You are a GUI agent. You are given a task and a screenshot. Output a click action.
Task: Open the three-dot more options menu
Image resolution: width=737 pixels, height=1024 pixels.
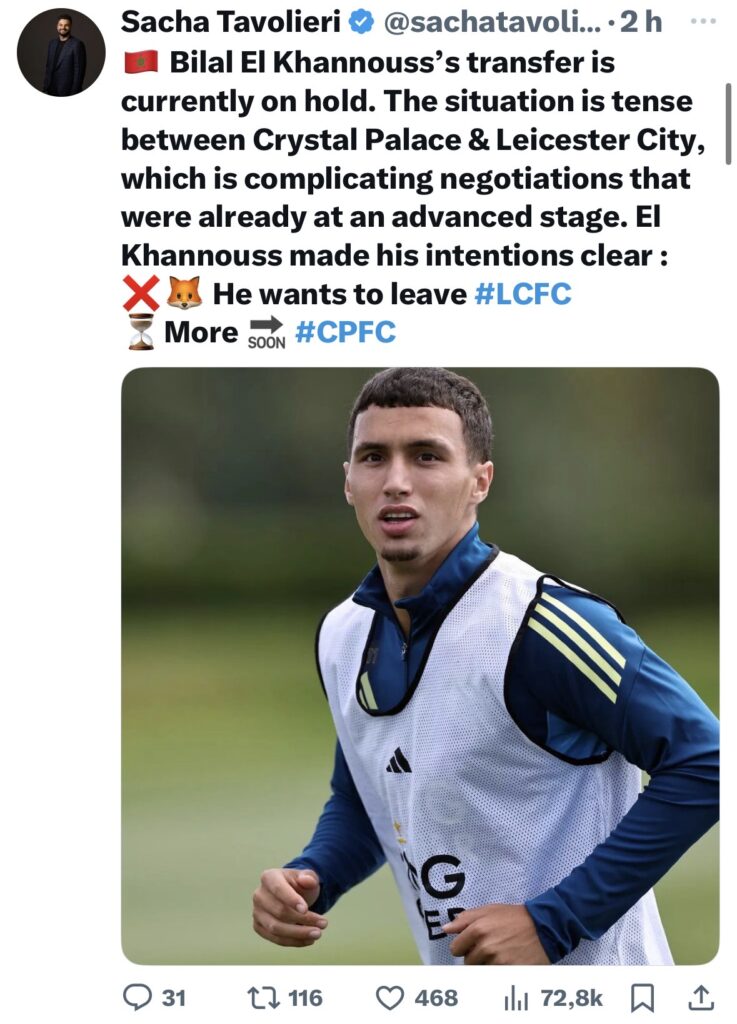(702, 21)
